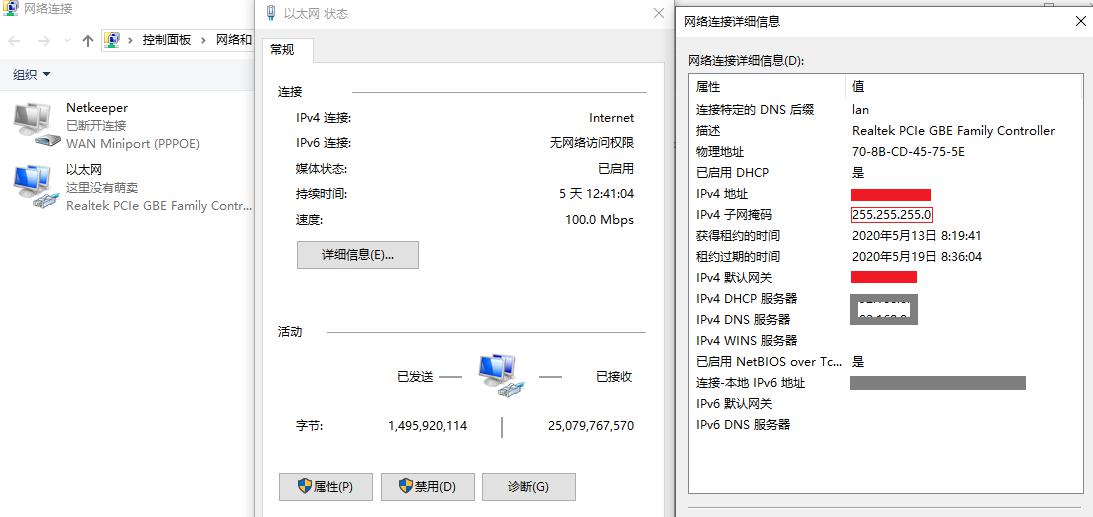Select the 租约过期的时间 row
1093x517 pixels.
click(x=885, y=256)
